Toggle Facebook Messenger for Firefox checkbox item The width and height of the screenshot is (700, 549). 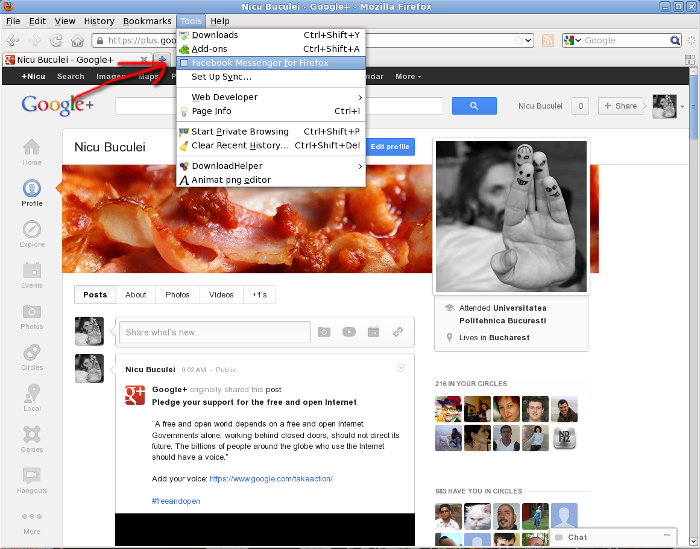271,63
